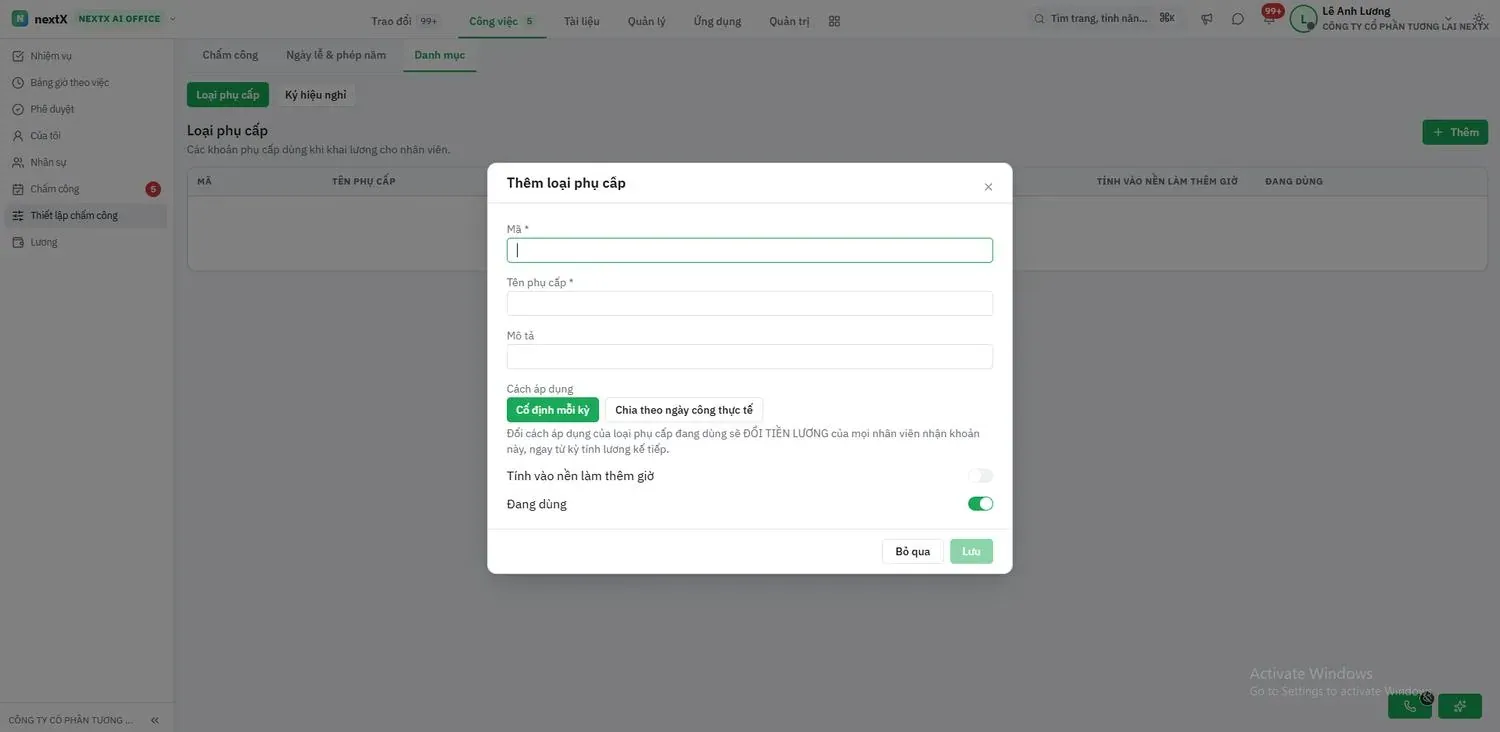
Task: Click into the Mô tả field
Action: coord(750,357)
